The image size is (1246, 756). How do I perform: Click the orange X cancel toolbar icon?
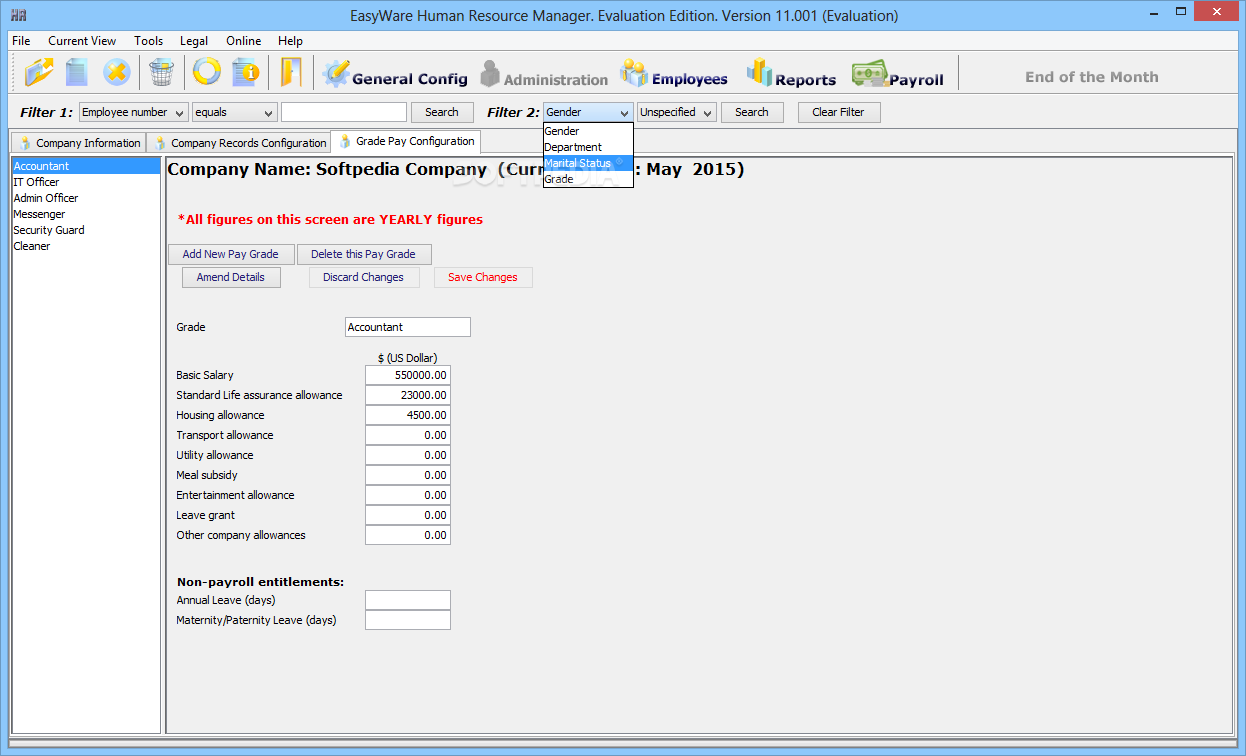116,72
